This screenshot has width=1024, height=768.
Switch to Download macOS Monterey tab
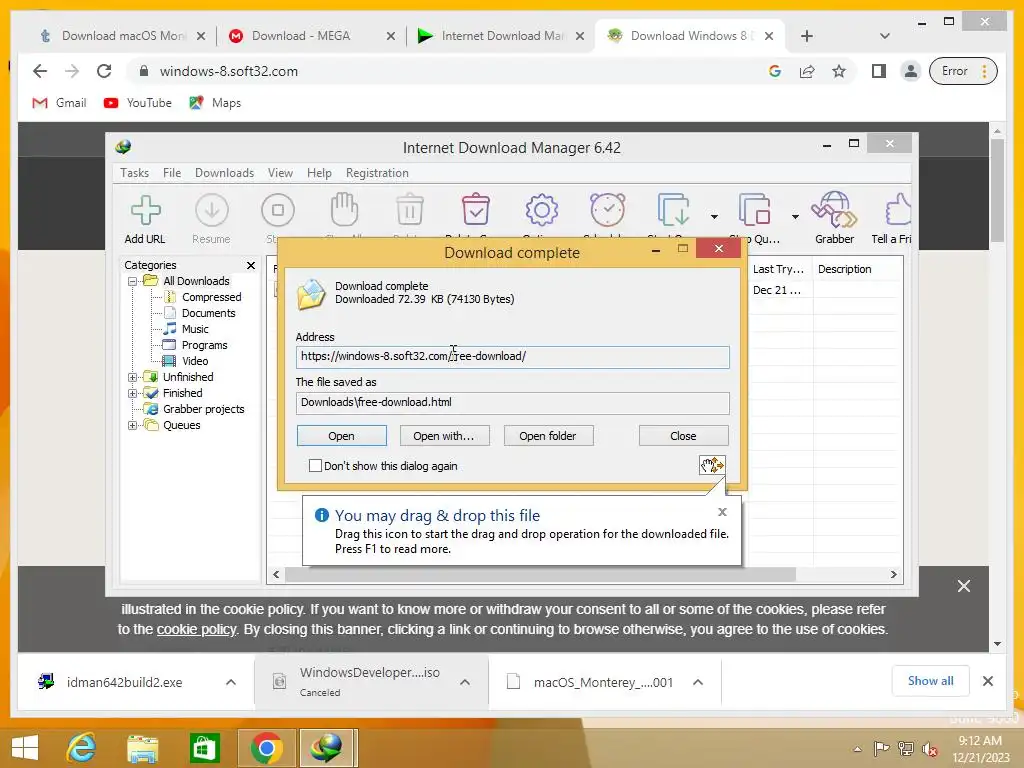(x=121, y=36)
